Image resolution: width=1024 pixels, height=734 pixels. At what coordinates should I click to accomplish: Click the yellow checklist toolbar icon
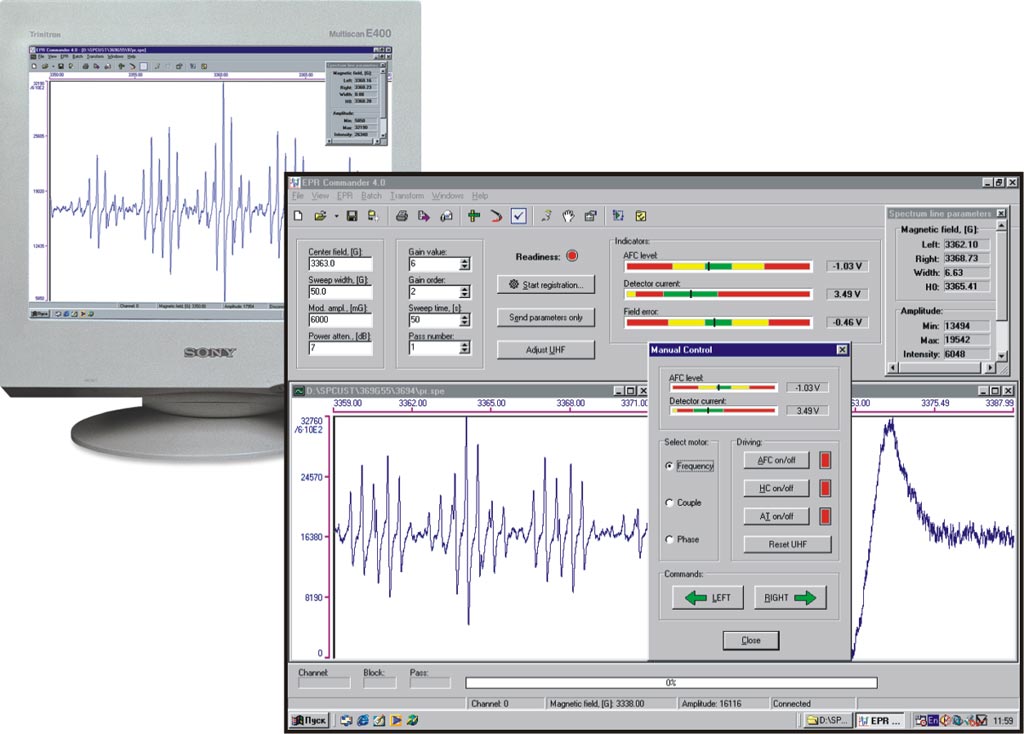point(641,215)
